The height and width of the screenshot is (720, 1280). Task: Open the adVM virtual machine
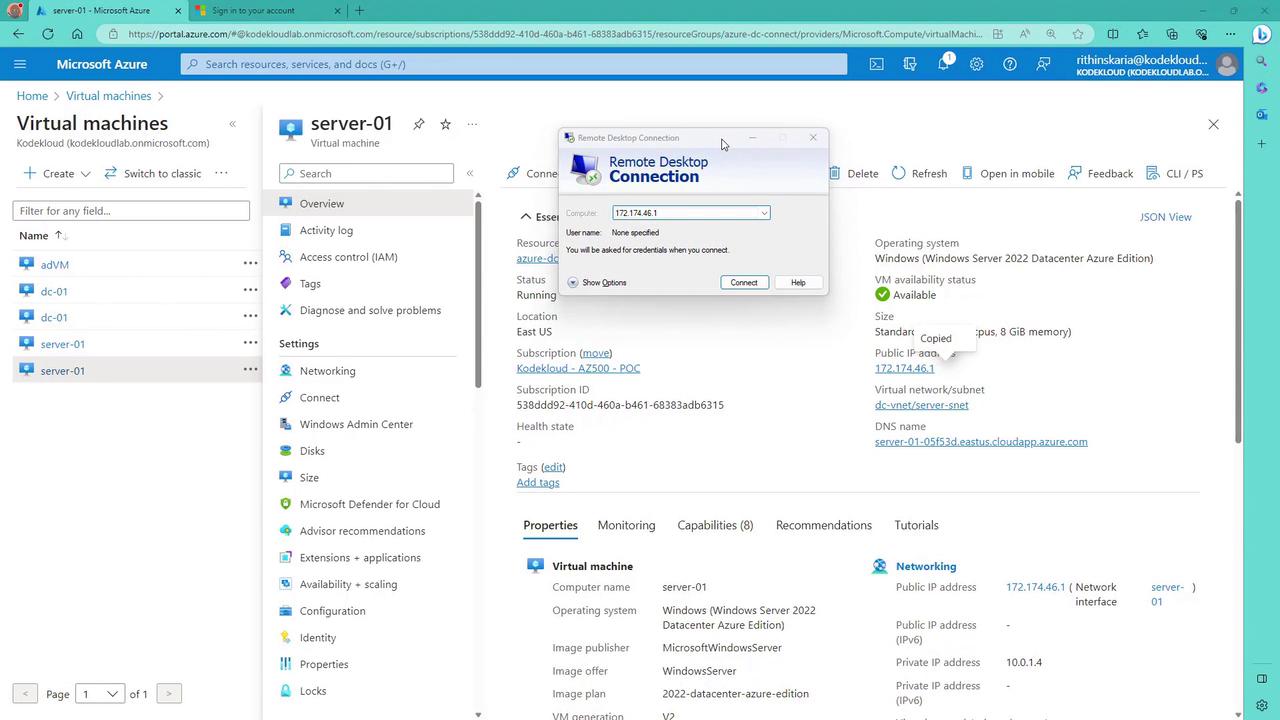[x=55, y=265]
